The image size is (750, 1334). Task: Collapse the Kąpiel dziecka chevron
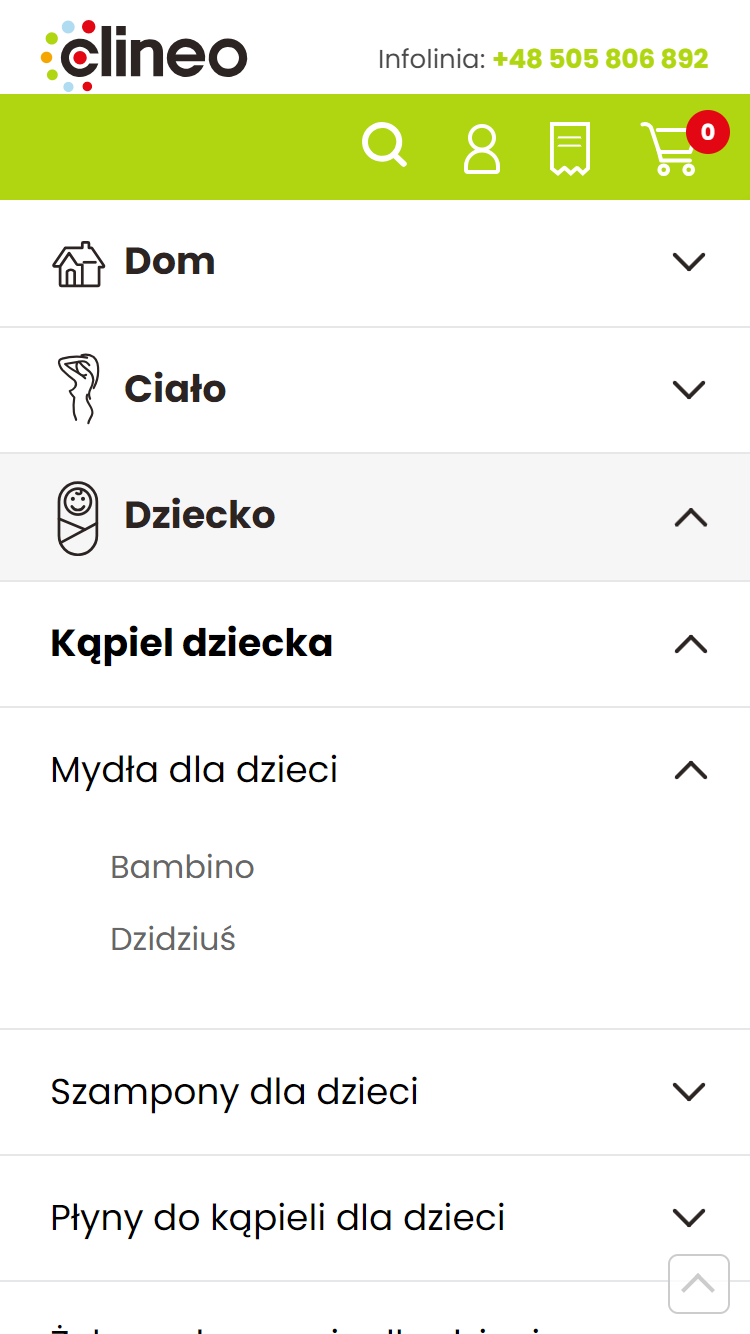click(690, 644)
